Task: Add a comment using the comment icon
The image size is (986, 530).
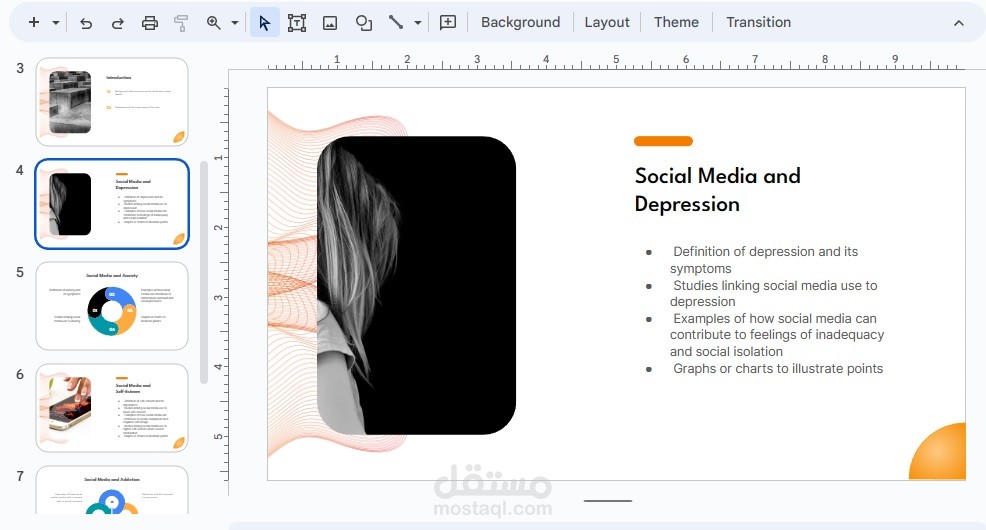Action: [448, 23]
